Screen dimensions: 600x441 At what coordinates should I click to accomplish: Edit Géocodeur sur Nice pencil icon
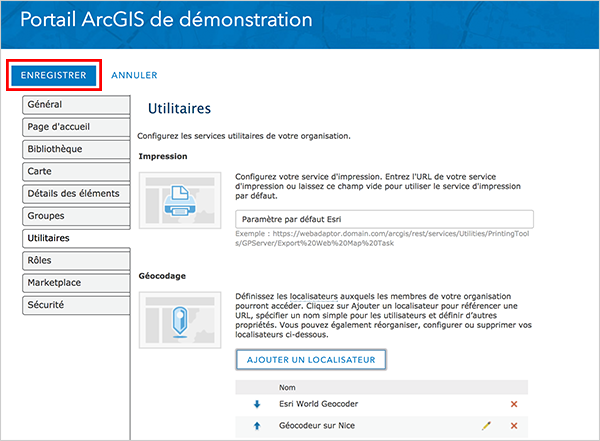point(486,425)
